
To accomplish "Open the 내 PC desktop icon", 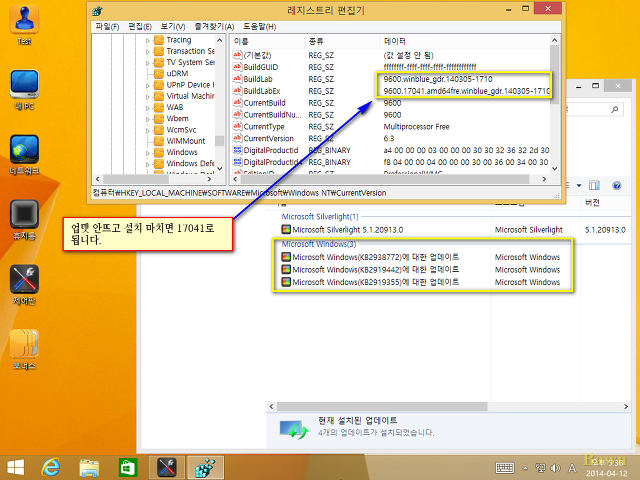I will click(24, 89).
